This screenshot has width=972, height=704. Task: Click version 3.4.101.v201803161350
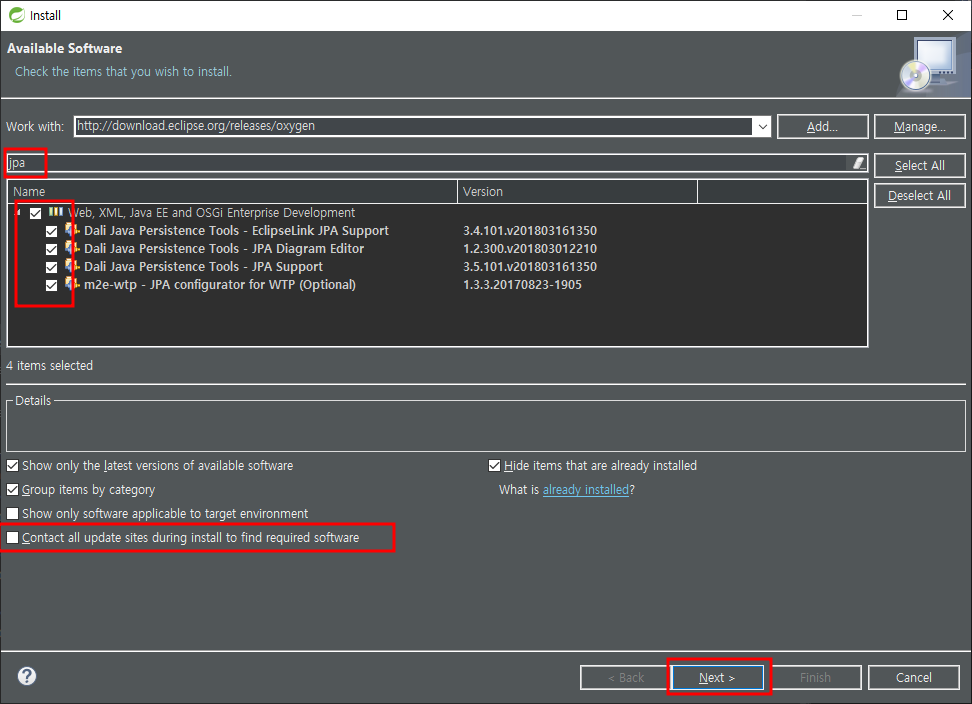(530, 231)
